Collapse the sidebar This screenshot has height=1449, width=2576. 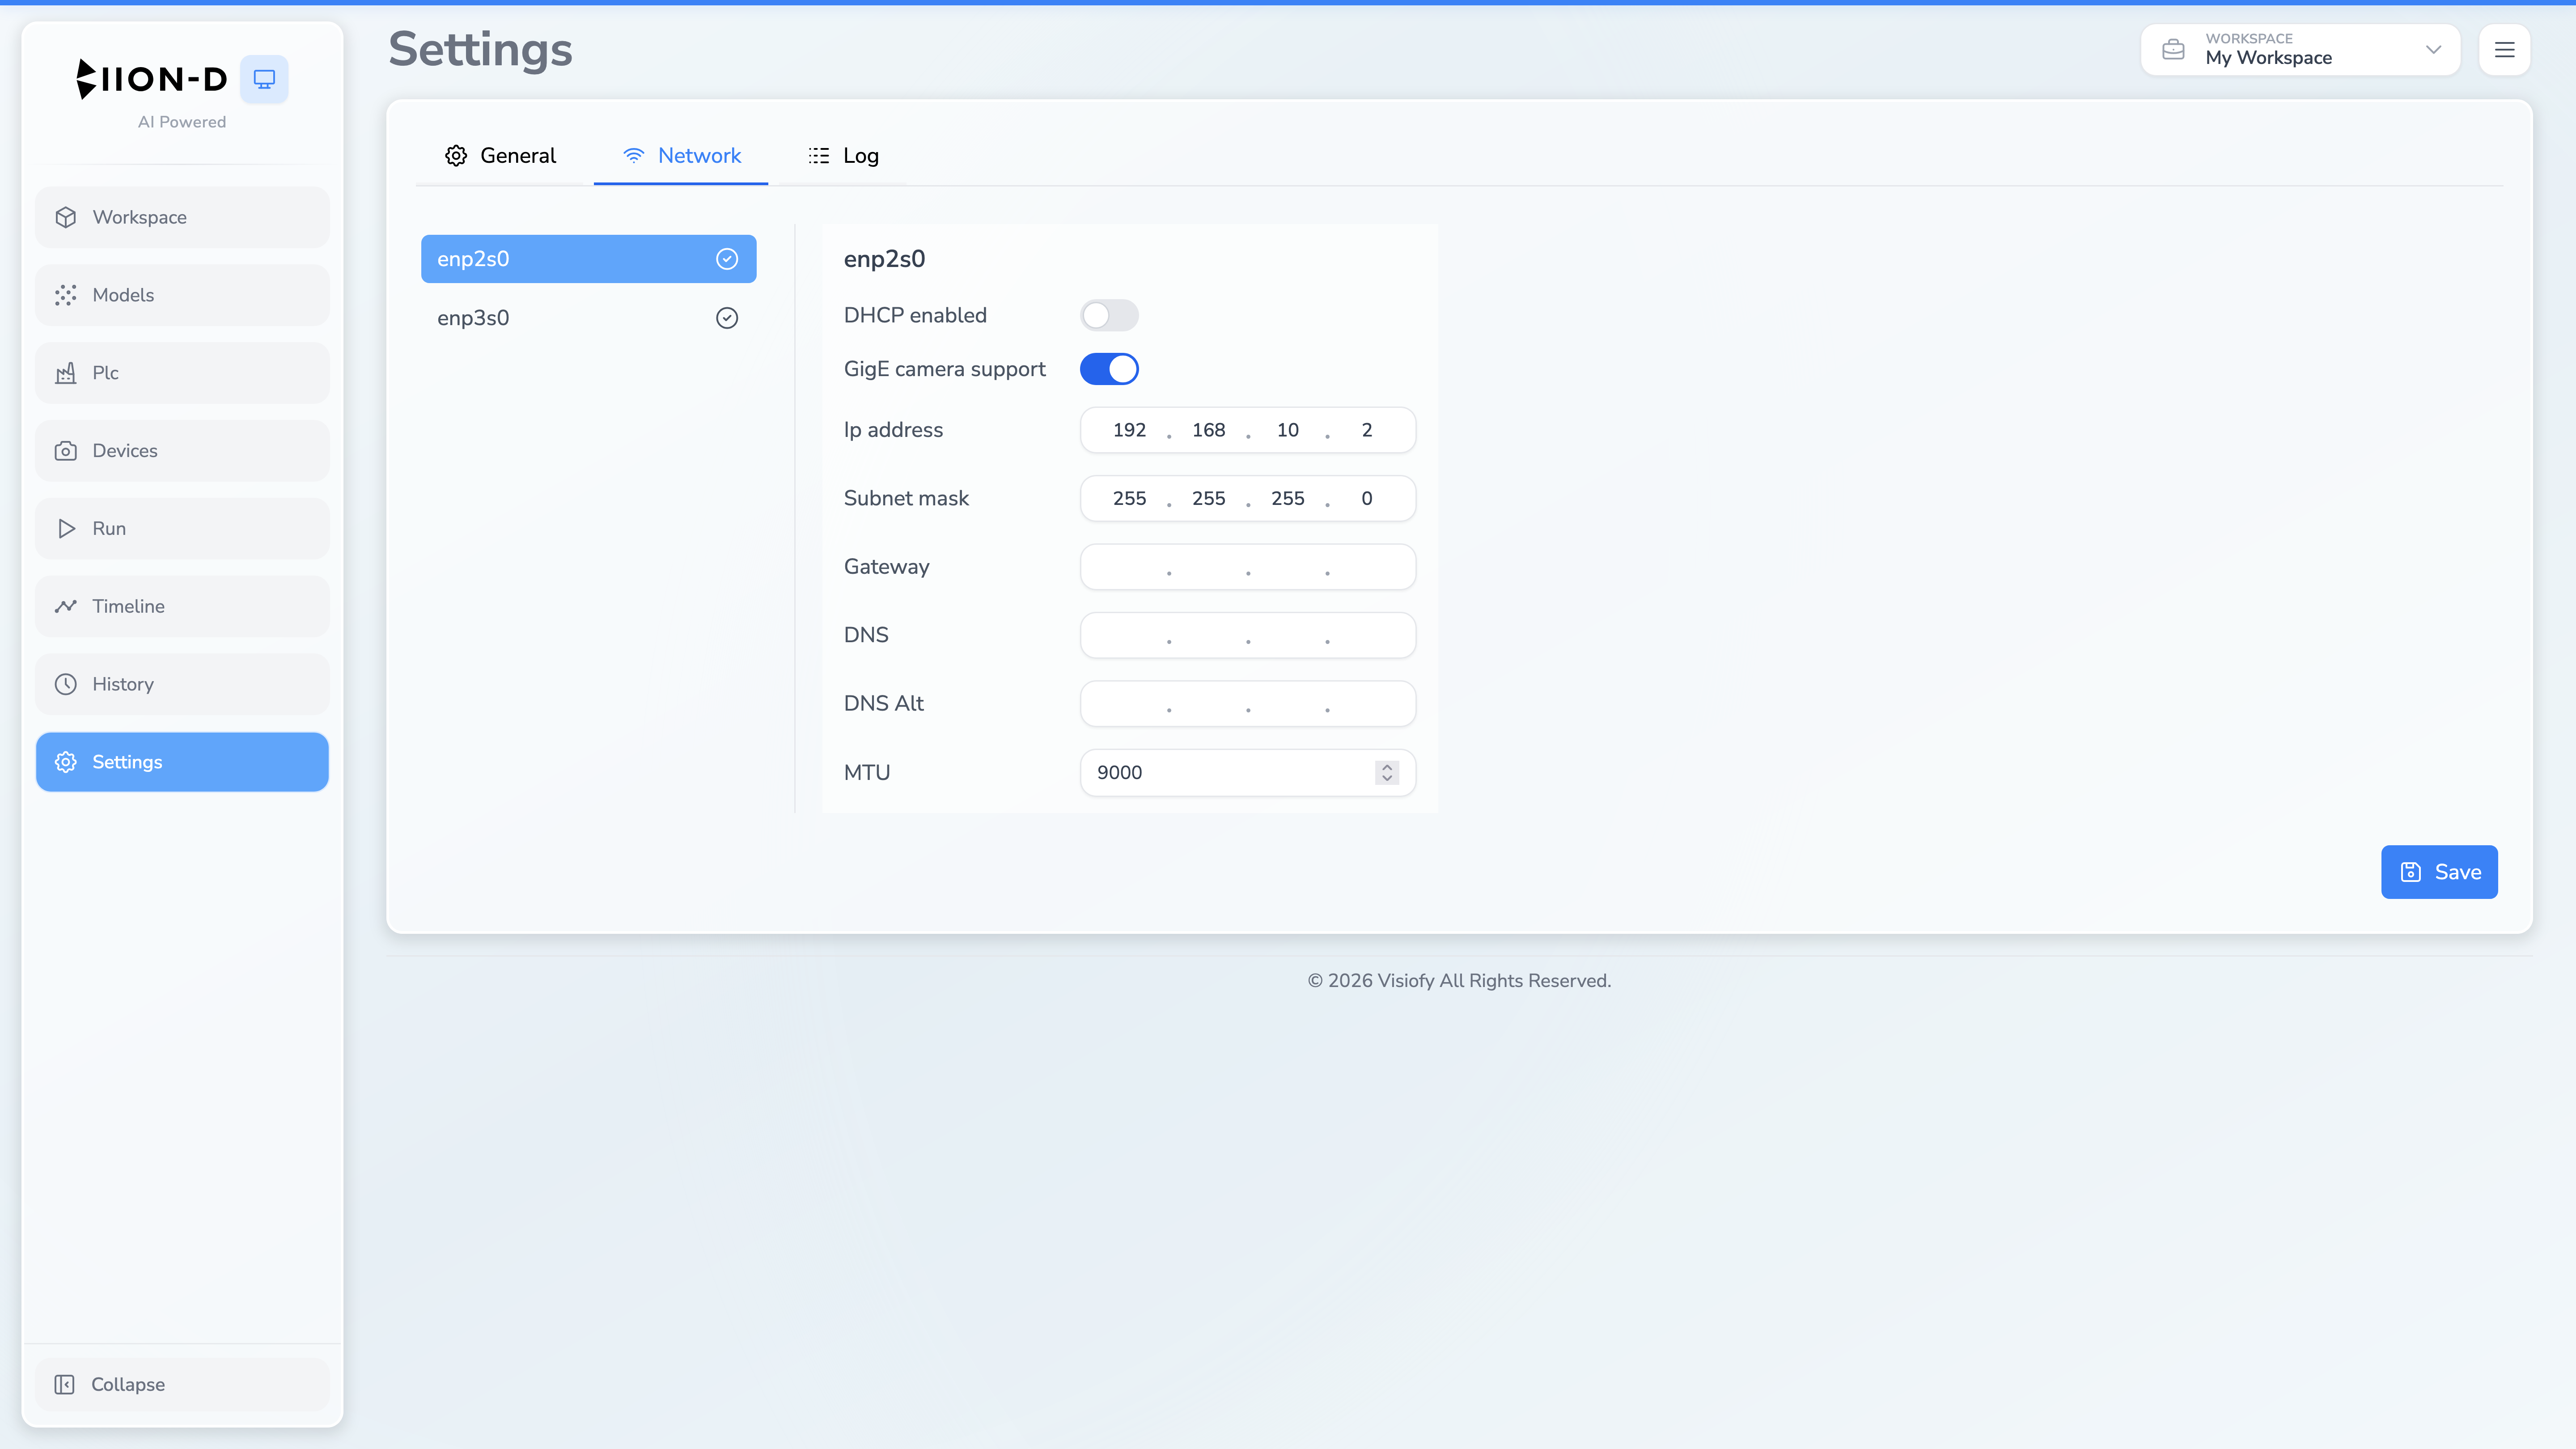pos(182,1384)
